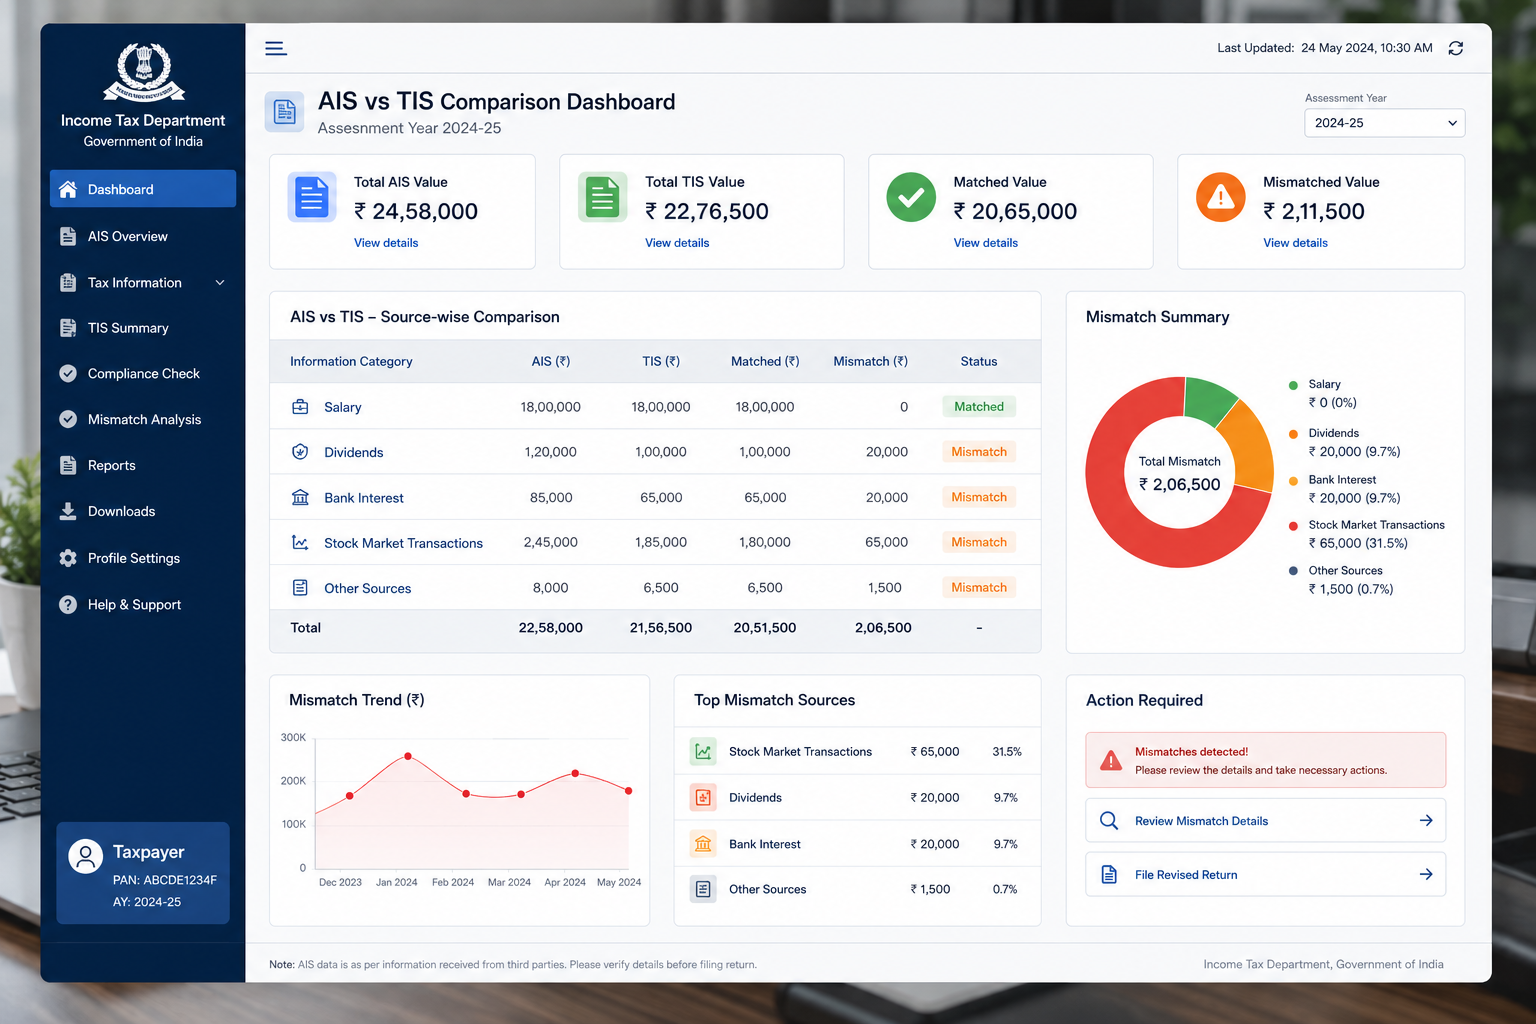Open the Salary category link
The width and height of the screenshot is (1536, 1024).
click(x=342, y=407)
